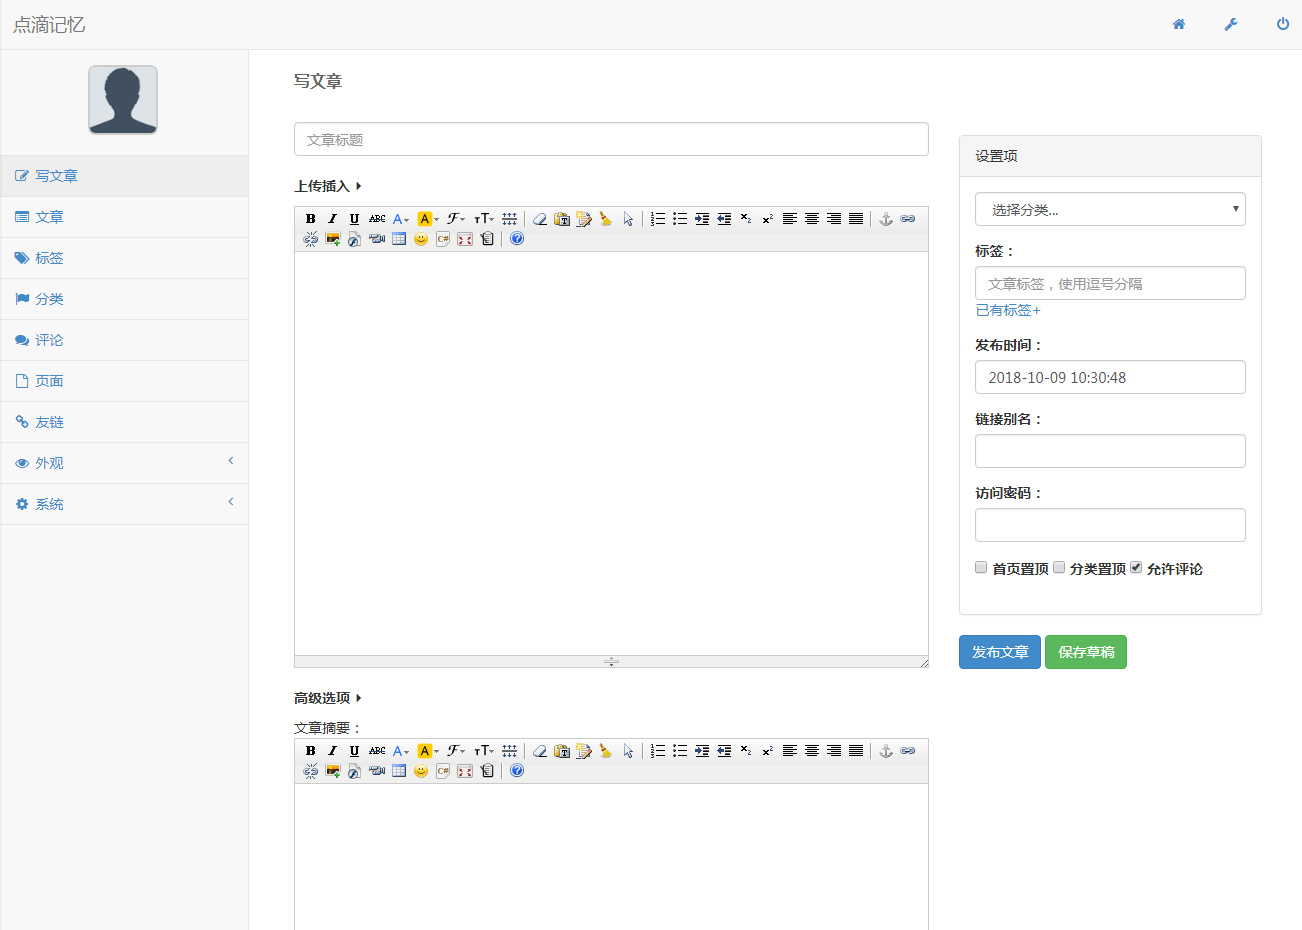1302x930 pixels.
Task: Open the 选择分类 dropdown
Action: (1110, 209)
